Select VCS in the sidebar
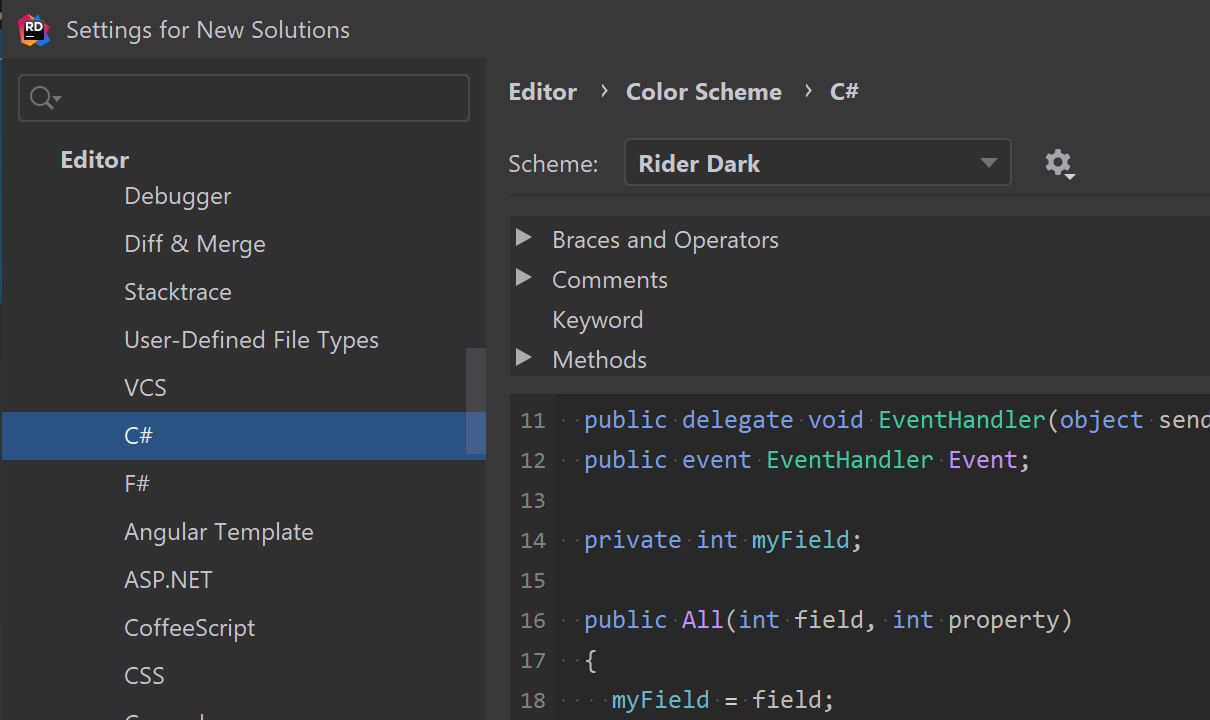1210x720 pixels. (145, 388)
